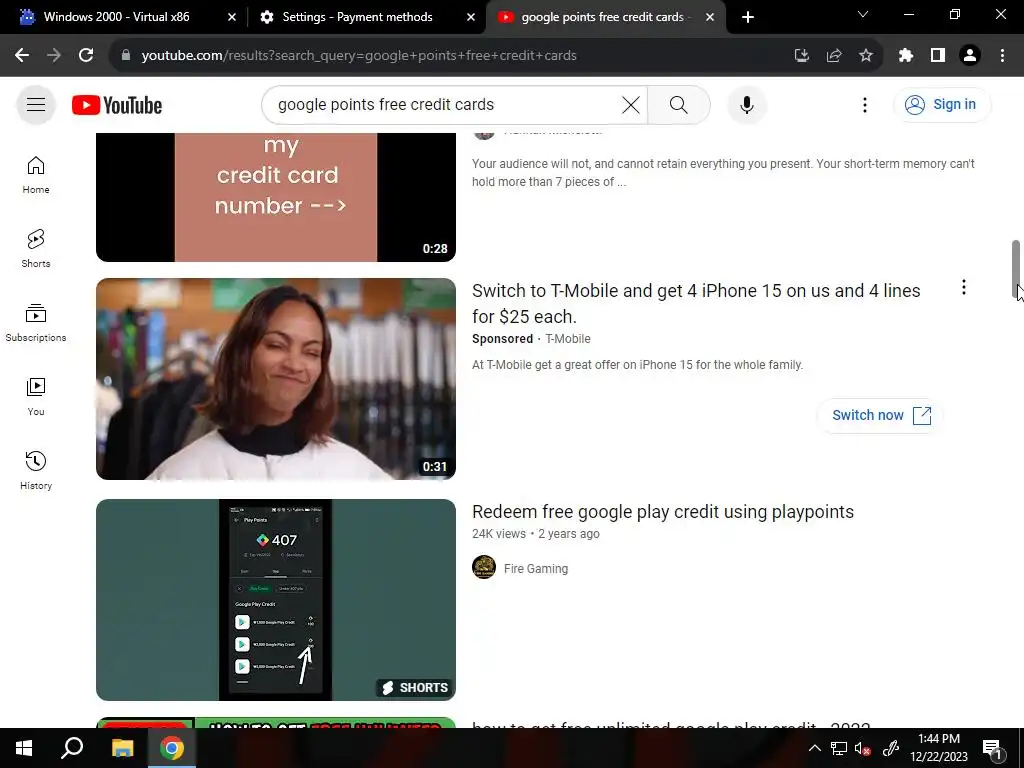Viewport: 1024px width, 768px height.
Task: Open 'Redeem free google play credit' title
Action: 663,512
